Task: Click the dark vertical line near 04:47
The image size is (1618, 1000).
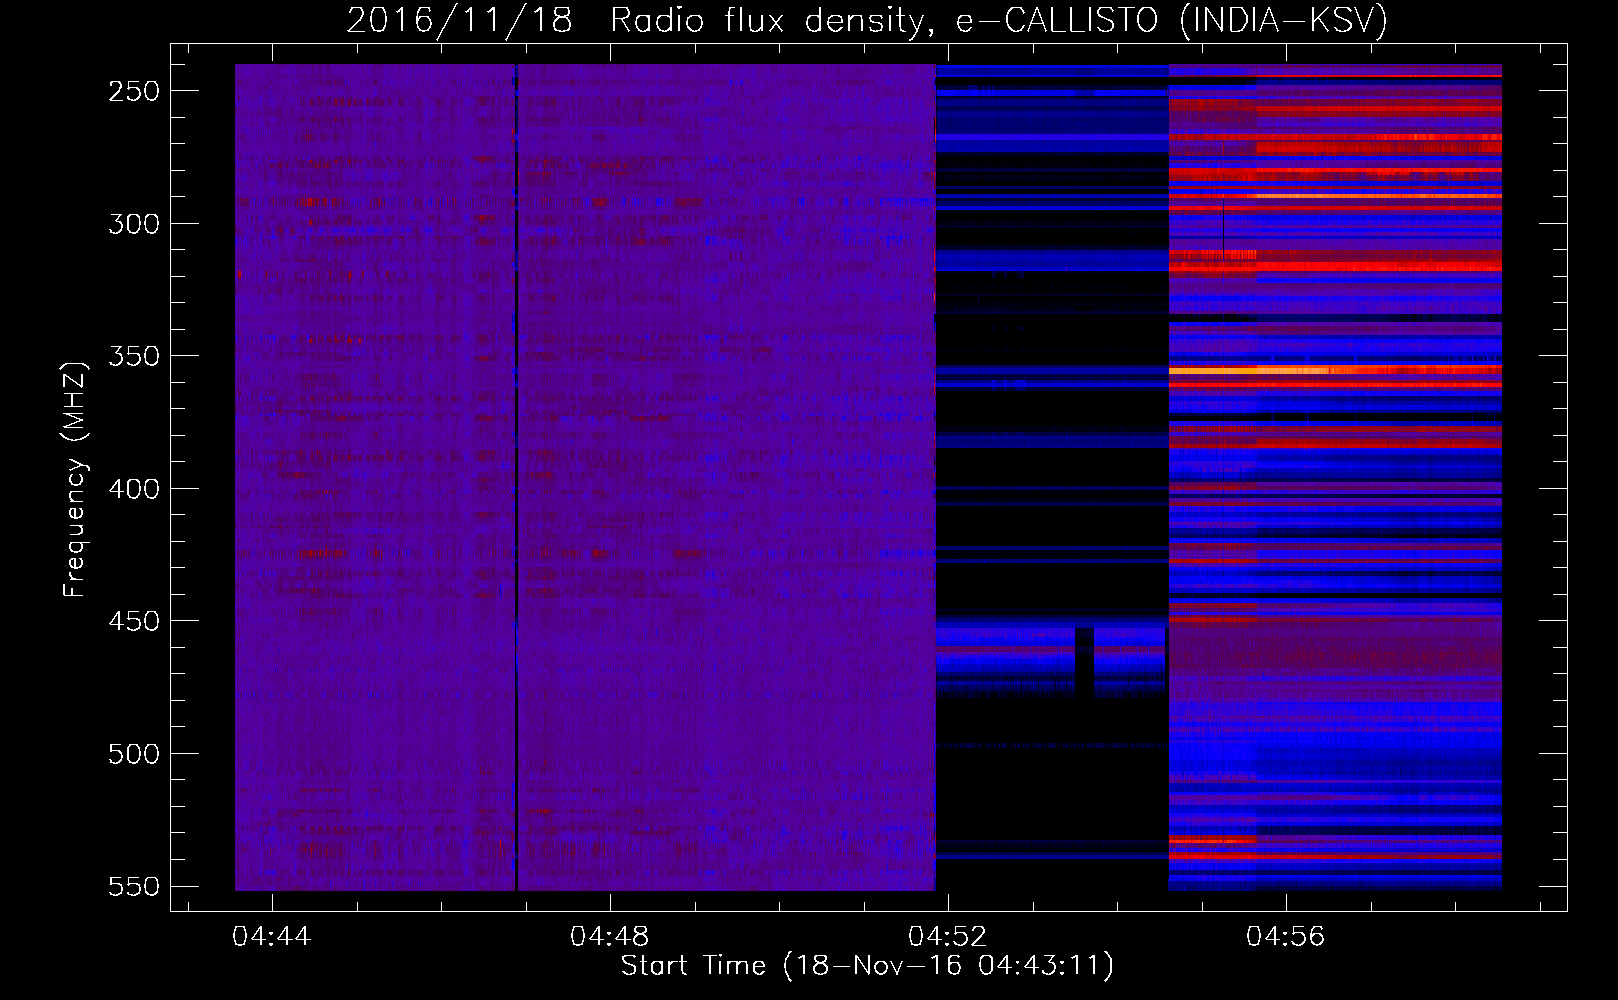Action: tap(516, 477)
